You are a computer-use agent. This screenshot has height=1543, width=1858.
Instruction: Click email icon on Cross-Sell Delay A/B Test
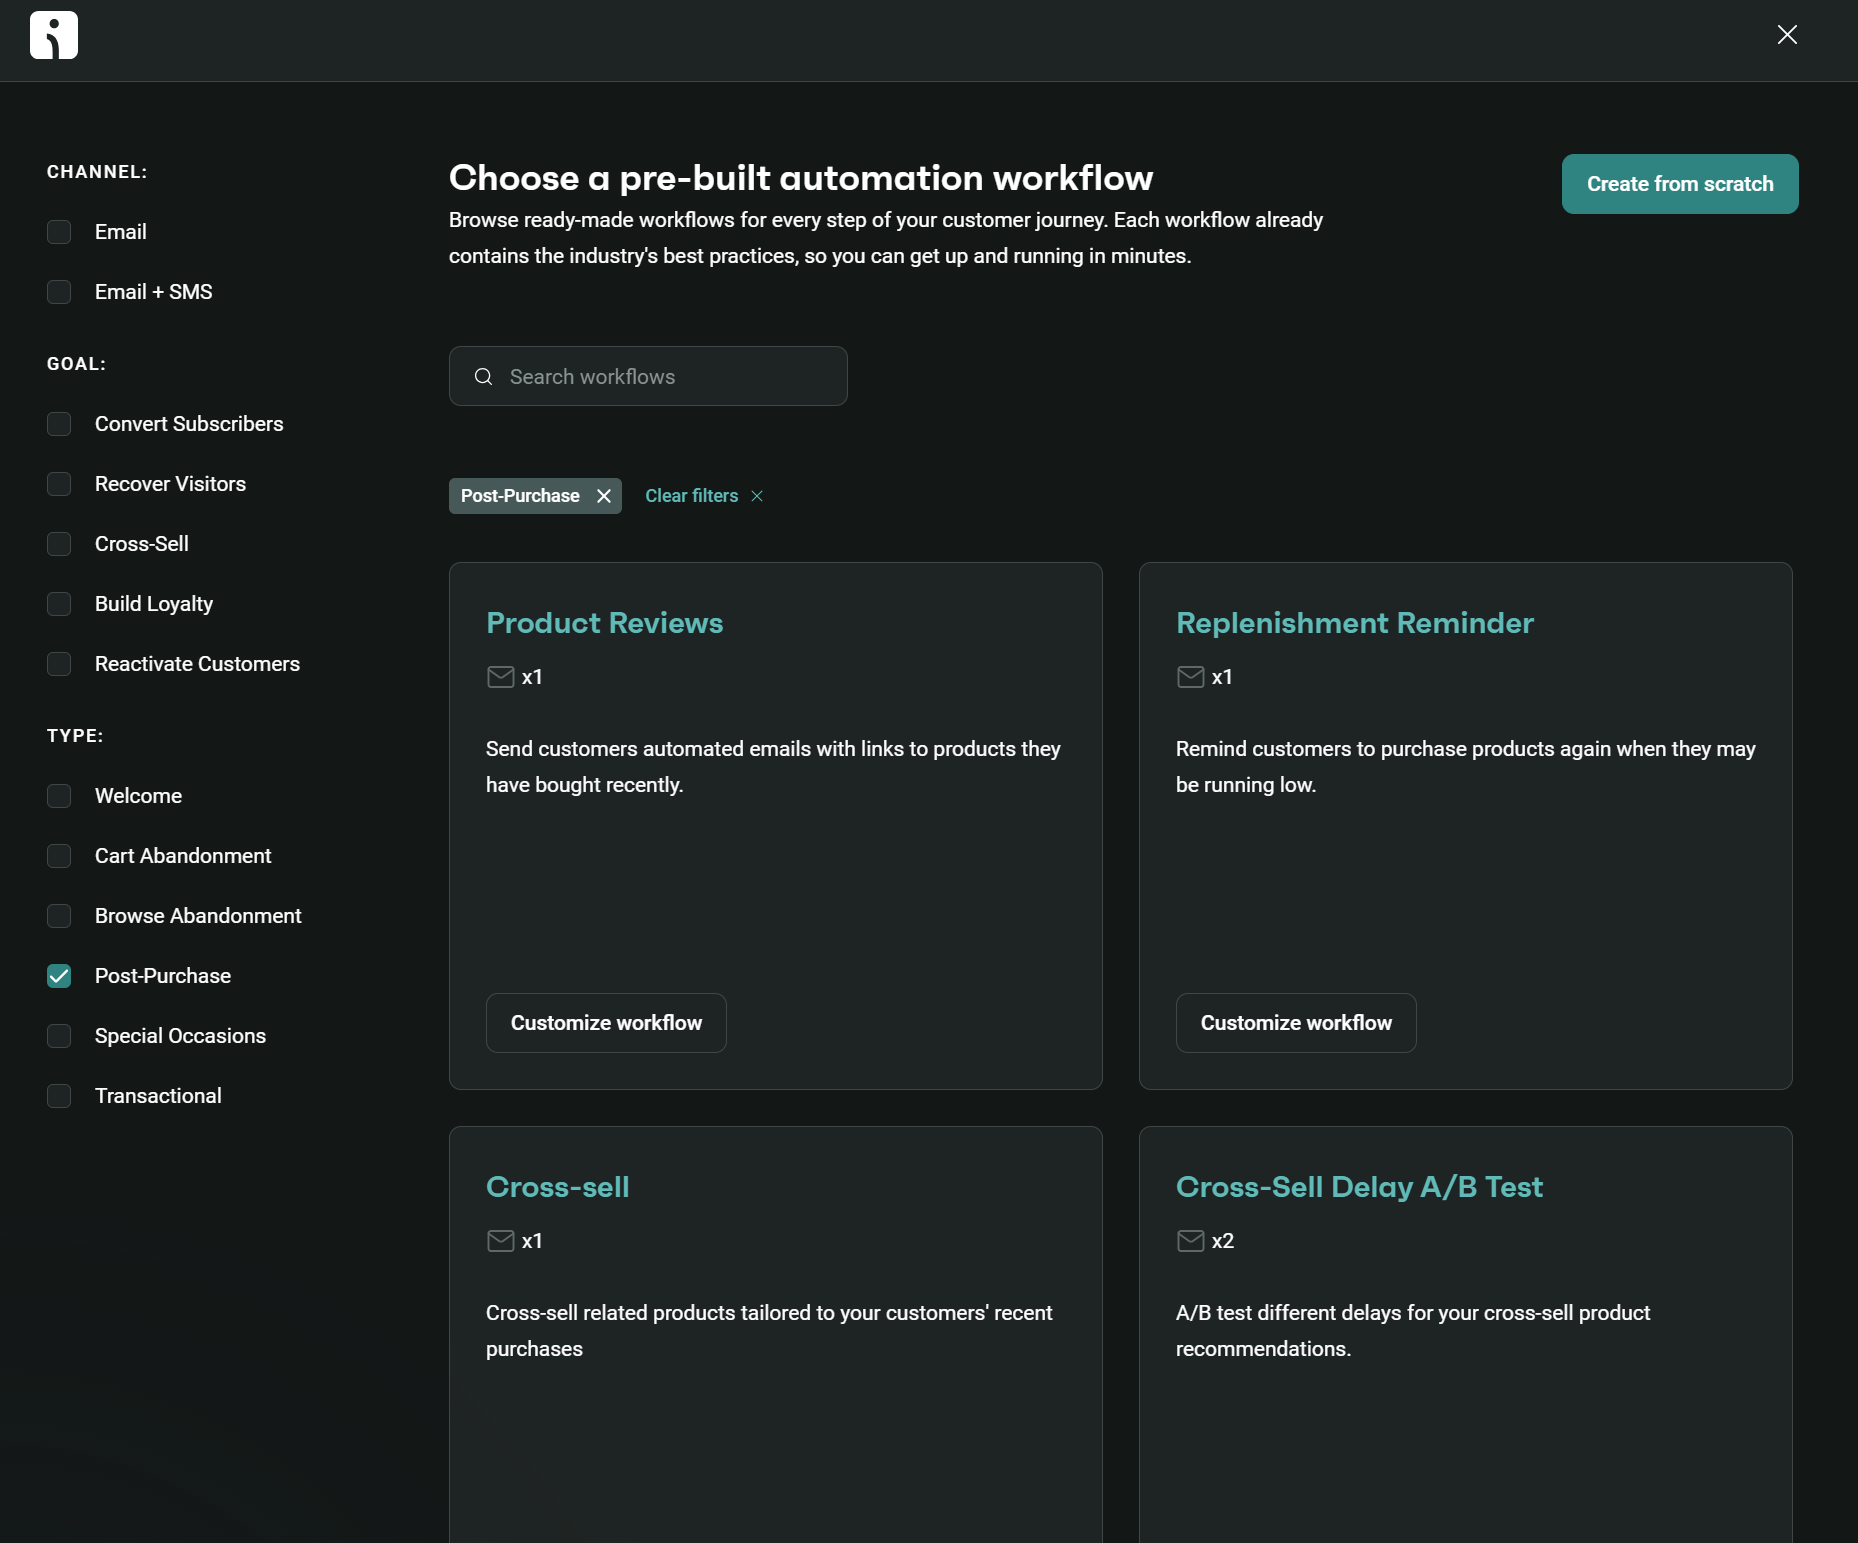click(x=1190, y=1241)
